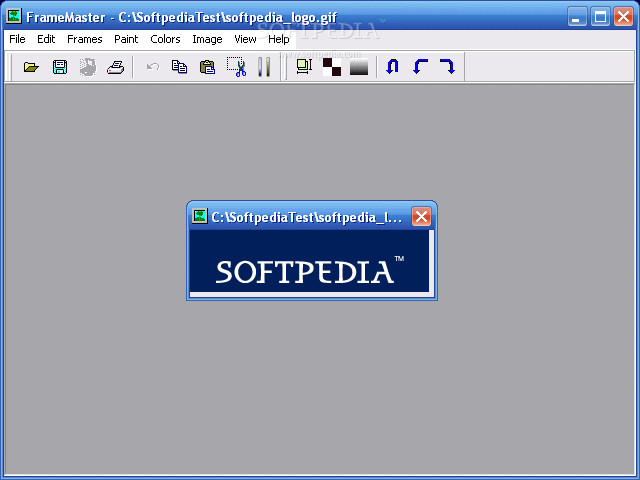Click the Resize image icon
This screenshot has height=480, width=640.
pyautogui.click(x=304, y=66)
